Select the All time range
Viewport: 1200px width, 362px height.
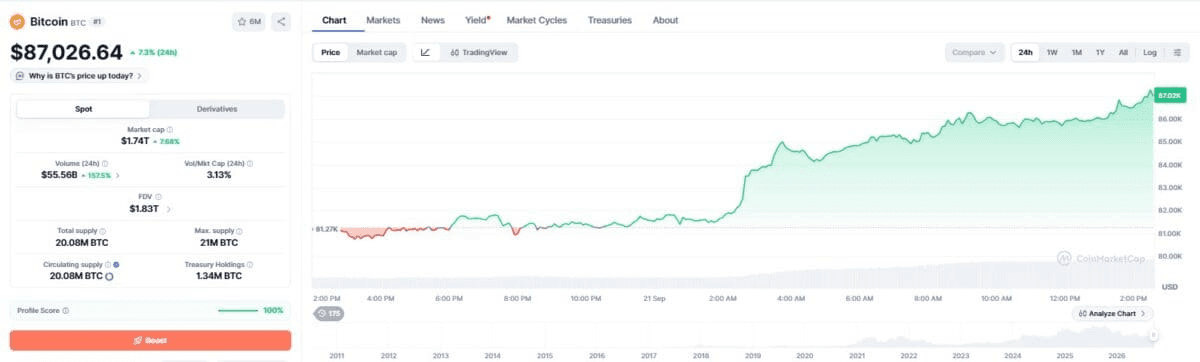1123,52
